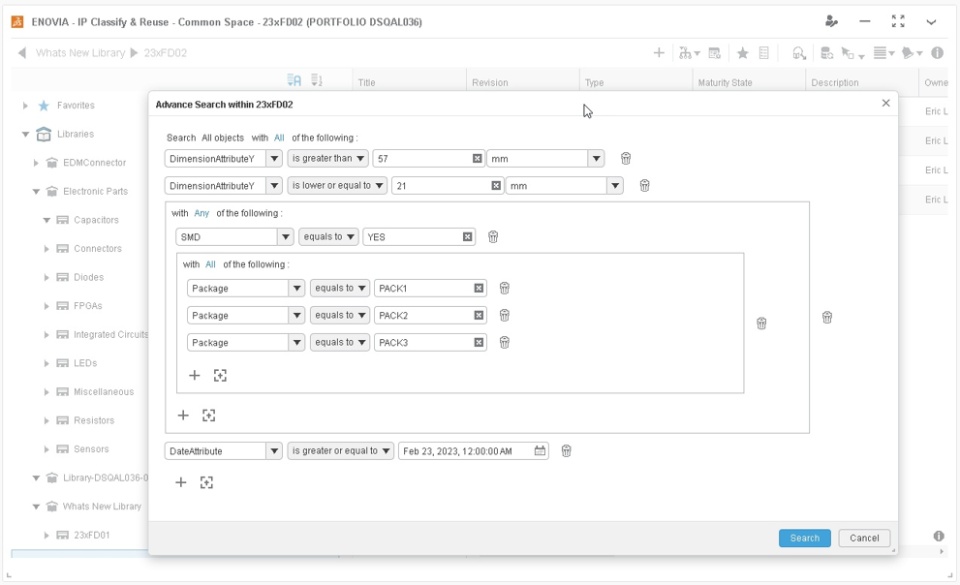Screen dimensions: 960x585
Task: Select Capacitors in the library tree
Action: point(96,220)
